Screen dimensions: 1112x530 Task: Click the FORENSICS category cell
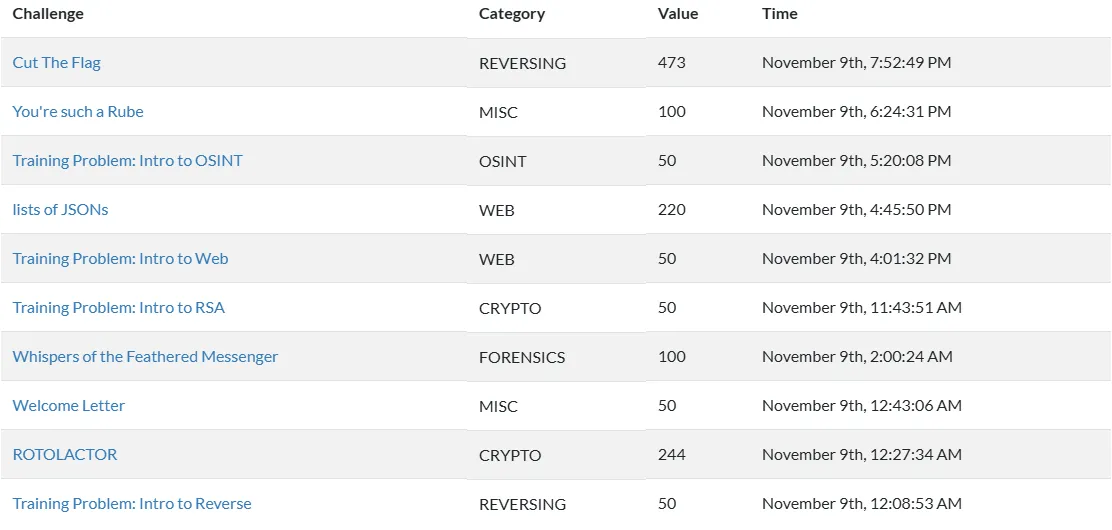click(x=522, y=357)
